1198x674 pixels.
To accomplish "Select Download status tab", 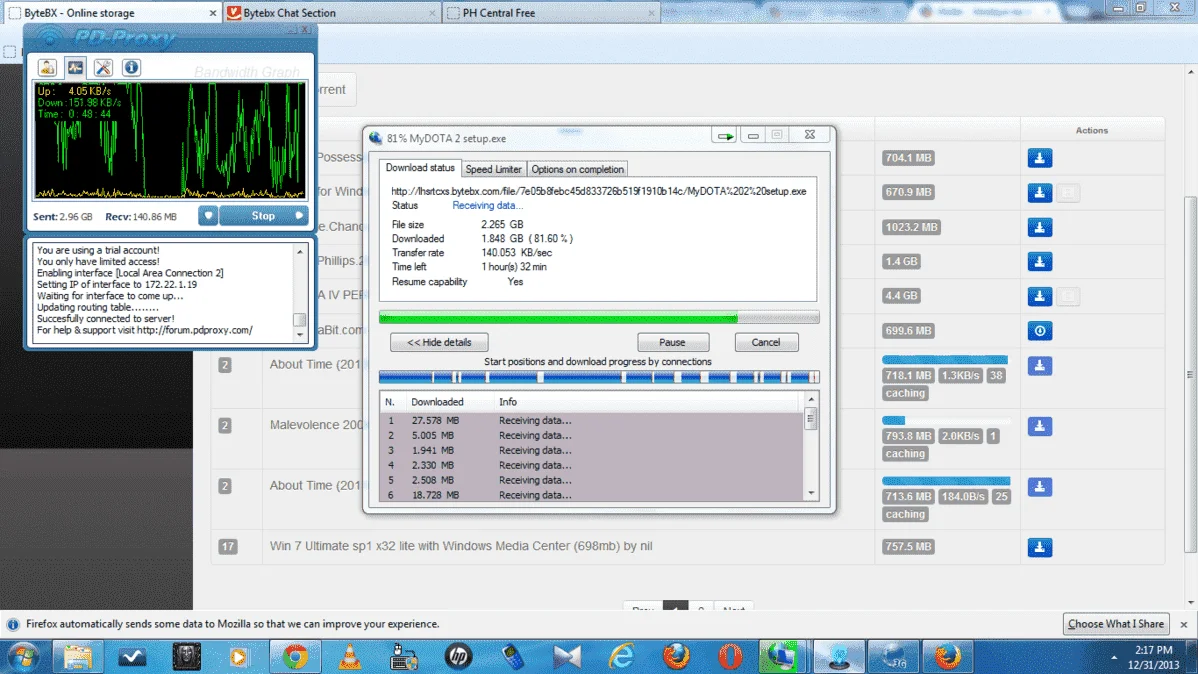I will point(419,168).
